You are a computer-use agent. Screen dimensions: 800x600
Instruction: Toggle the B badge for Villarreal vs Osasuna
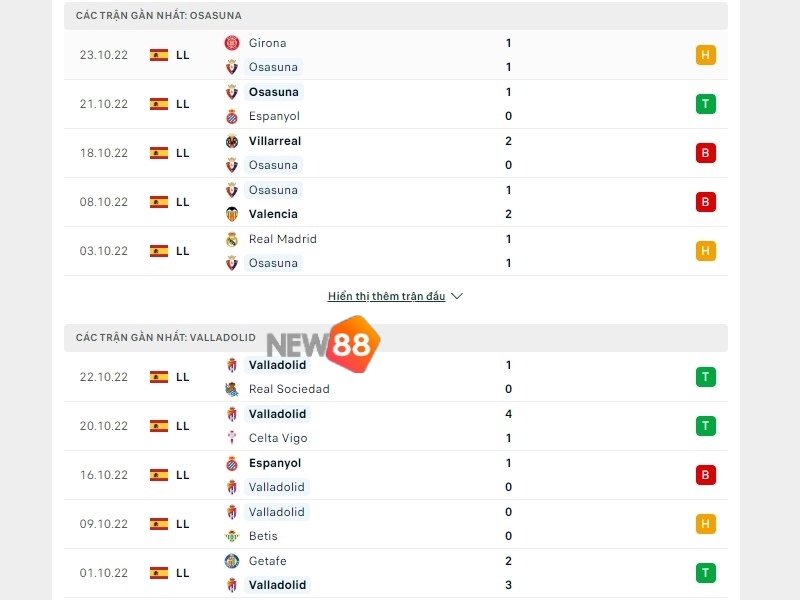[x=706, y=152]
